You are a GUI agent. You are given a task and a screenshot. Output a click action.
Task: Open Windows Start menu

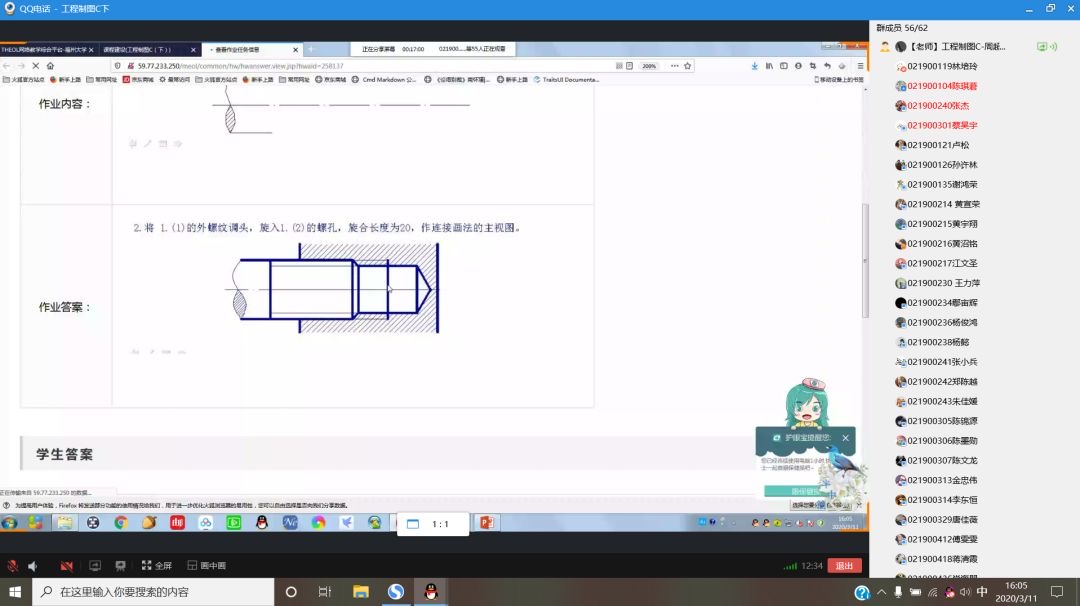click(x=16, y=591)
